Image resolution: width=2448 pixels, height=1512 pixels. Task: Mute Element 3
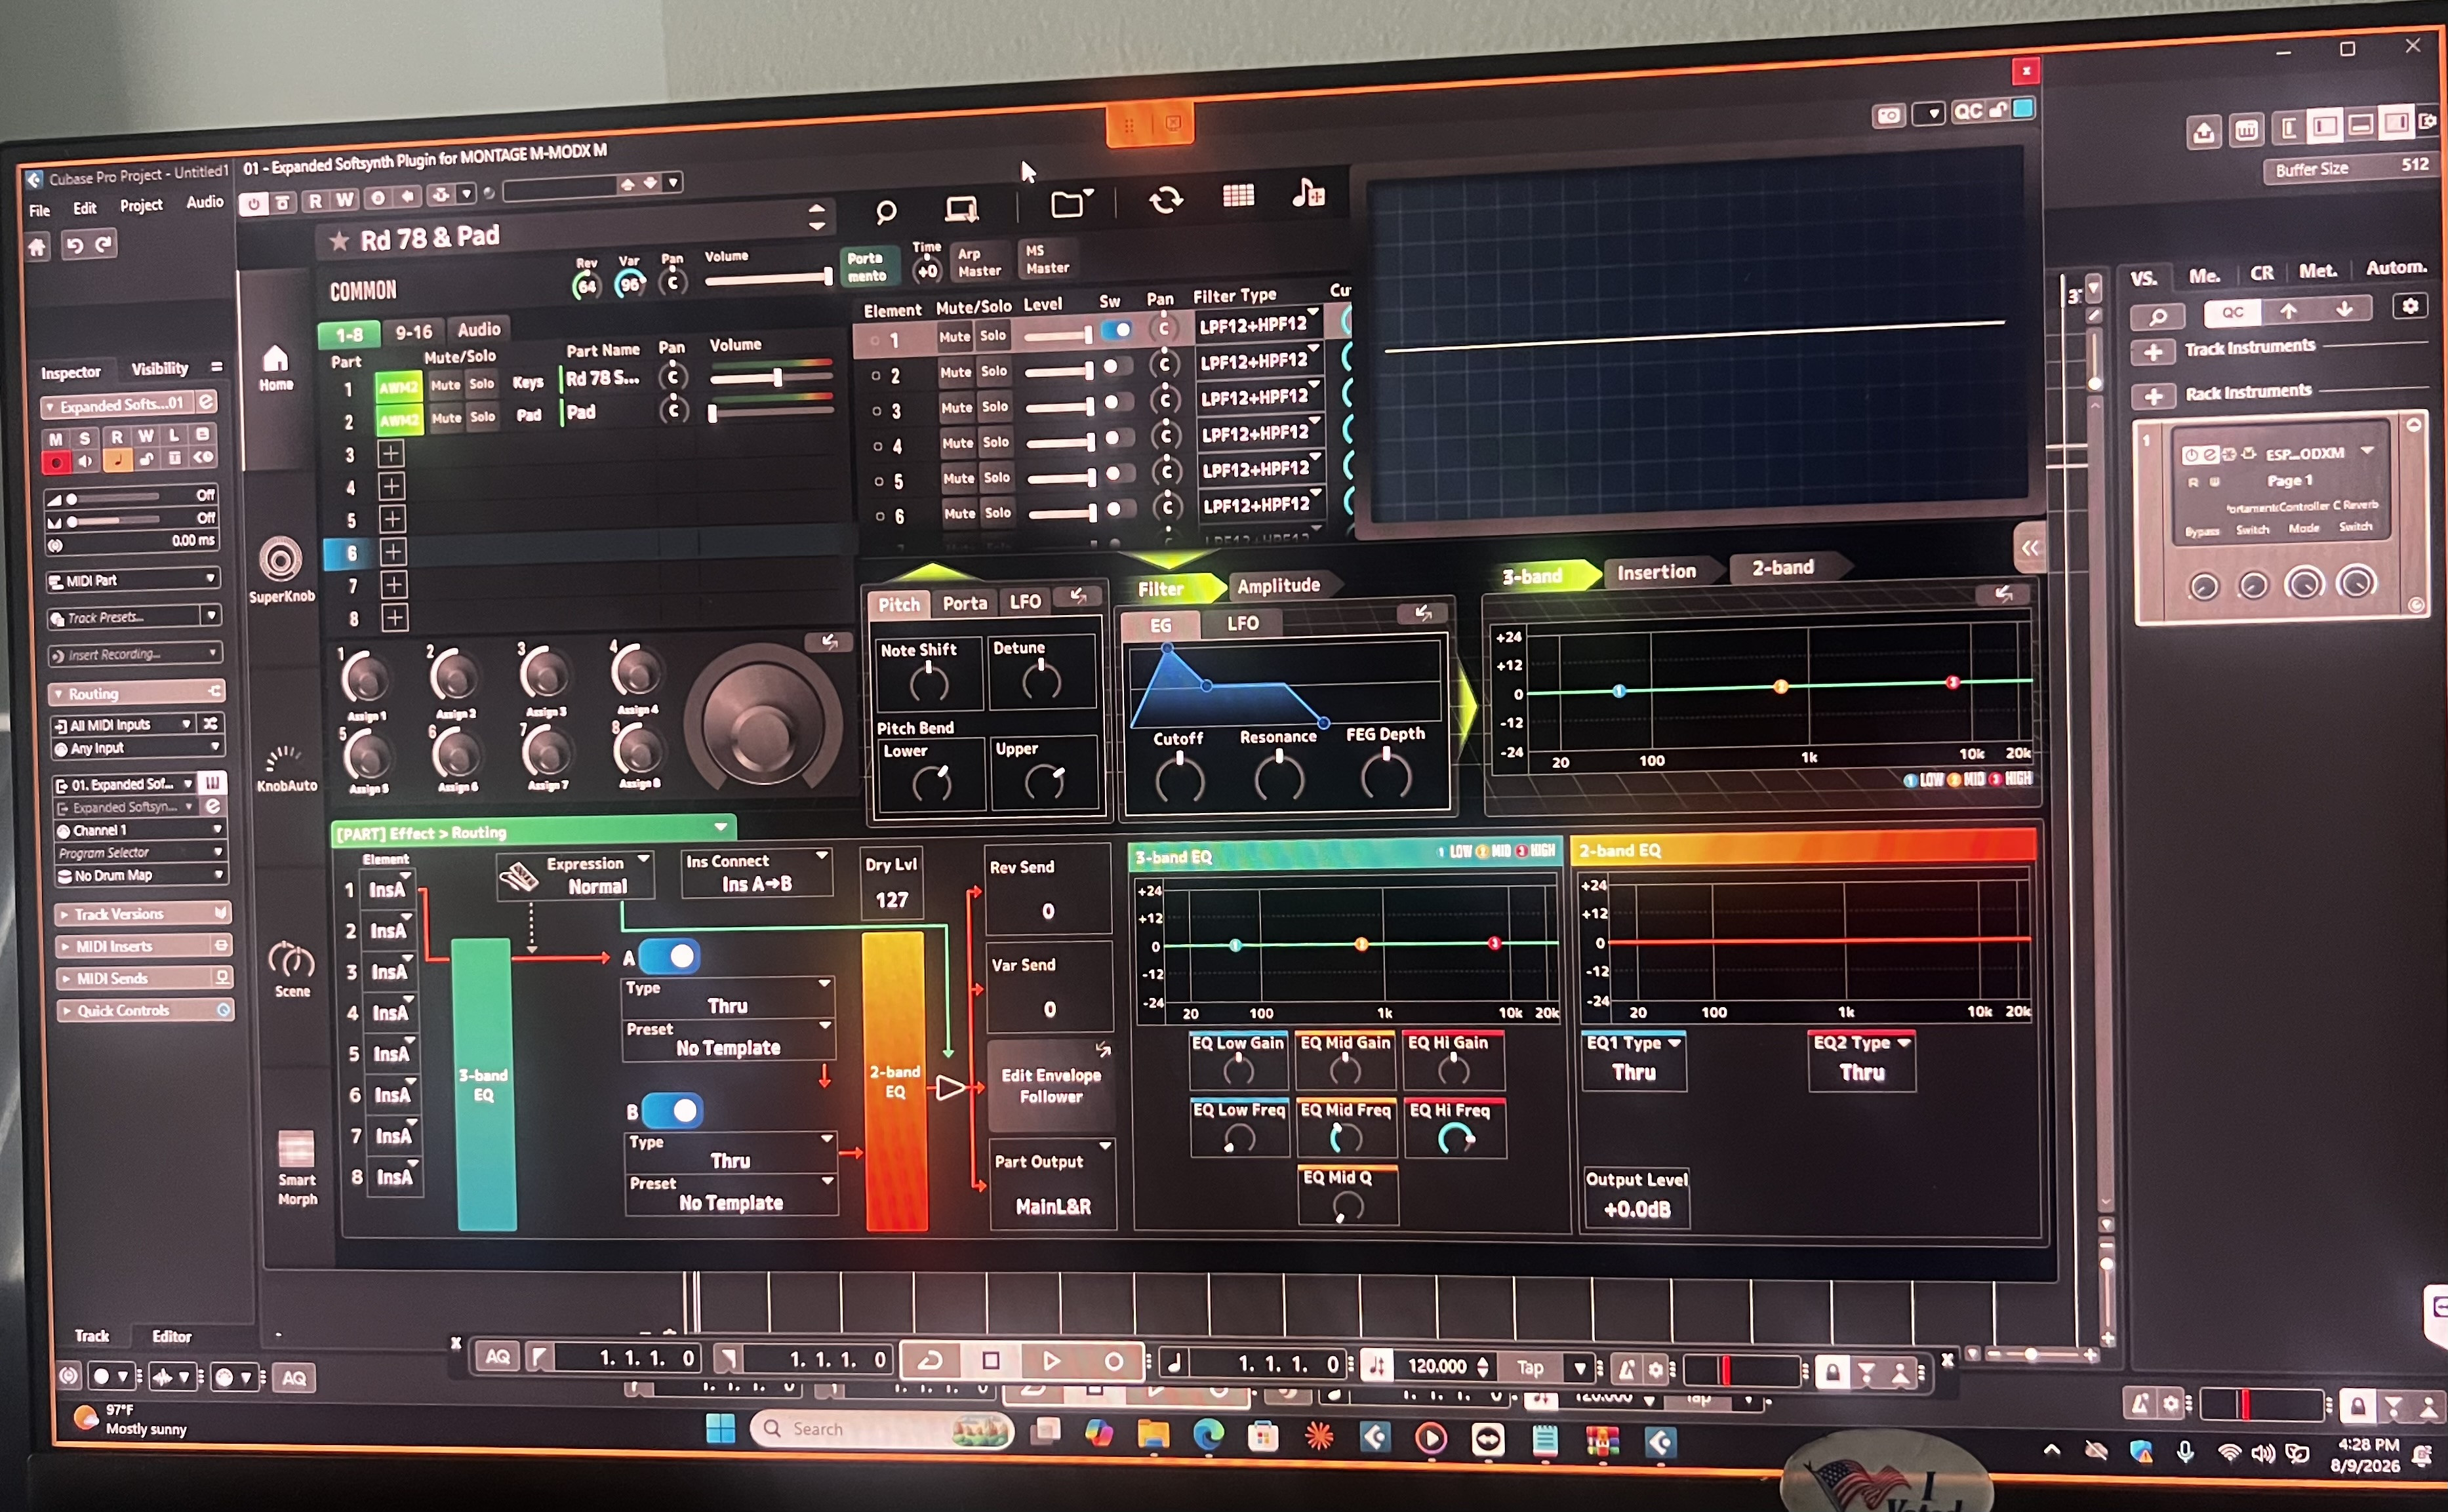(x=956, y=408)
